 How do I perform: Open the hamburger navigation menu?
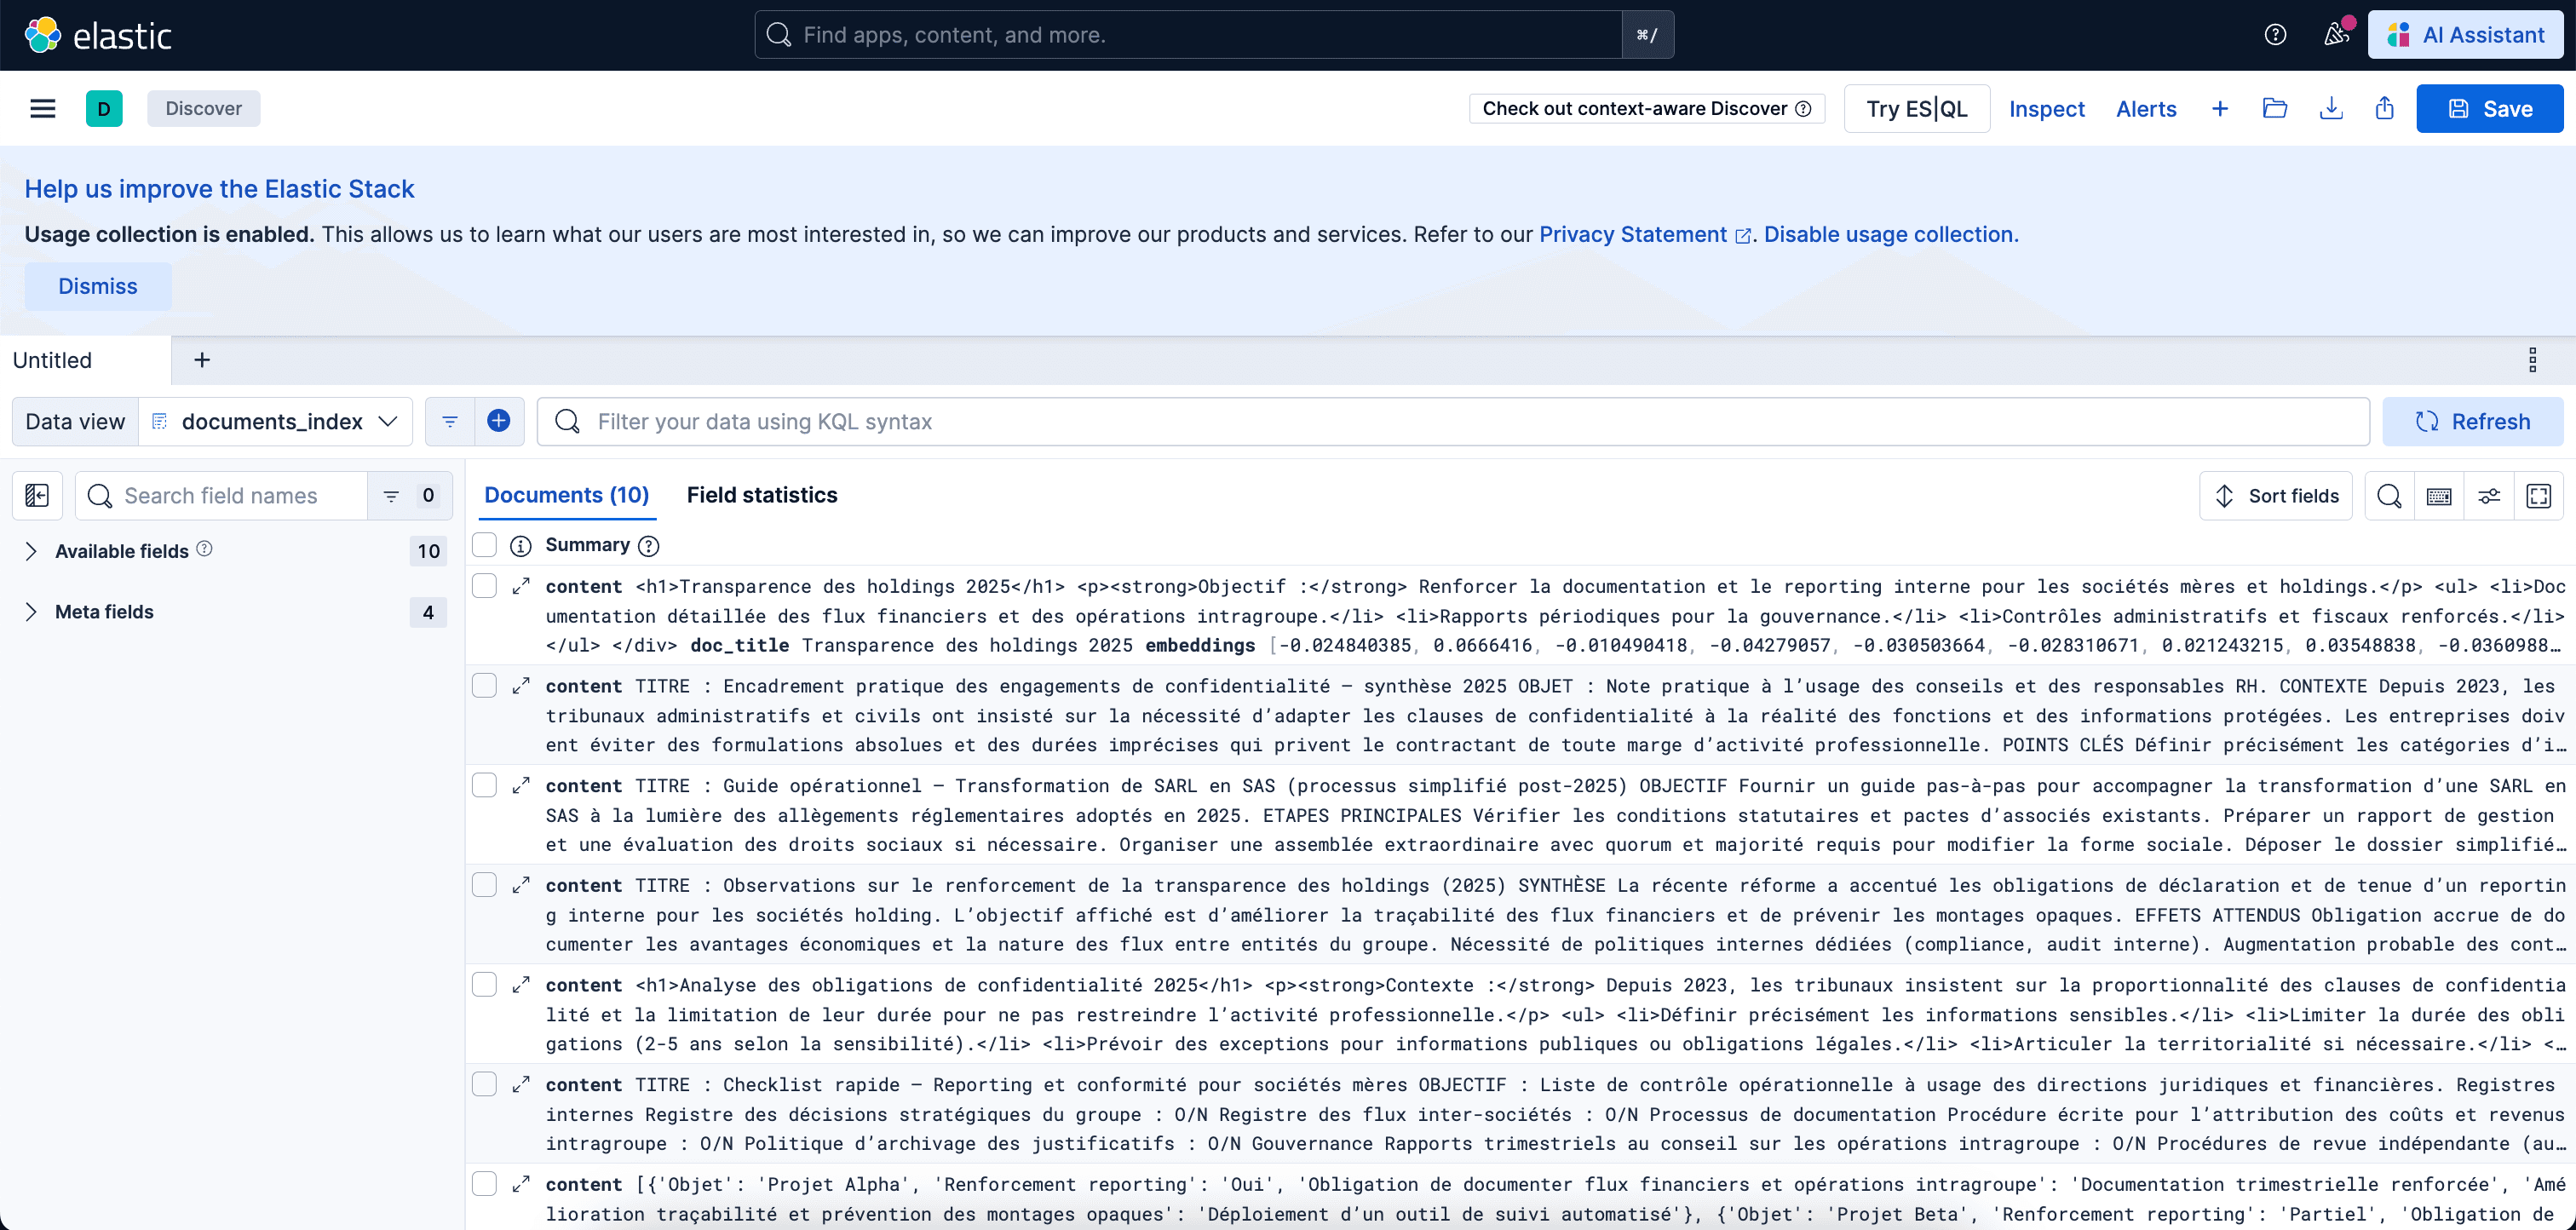coord(43,108)
